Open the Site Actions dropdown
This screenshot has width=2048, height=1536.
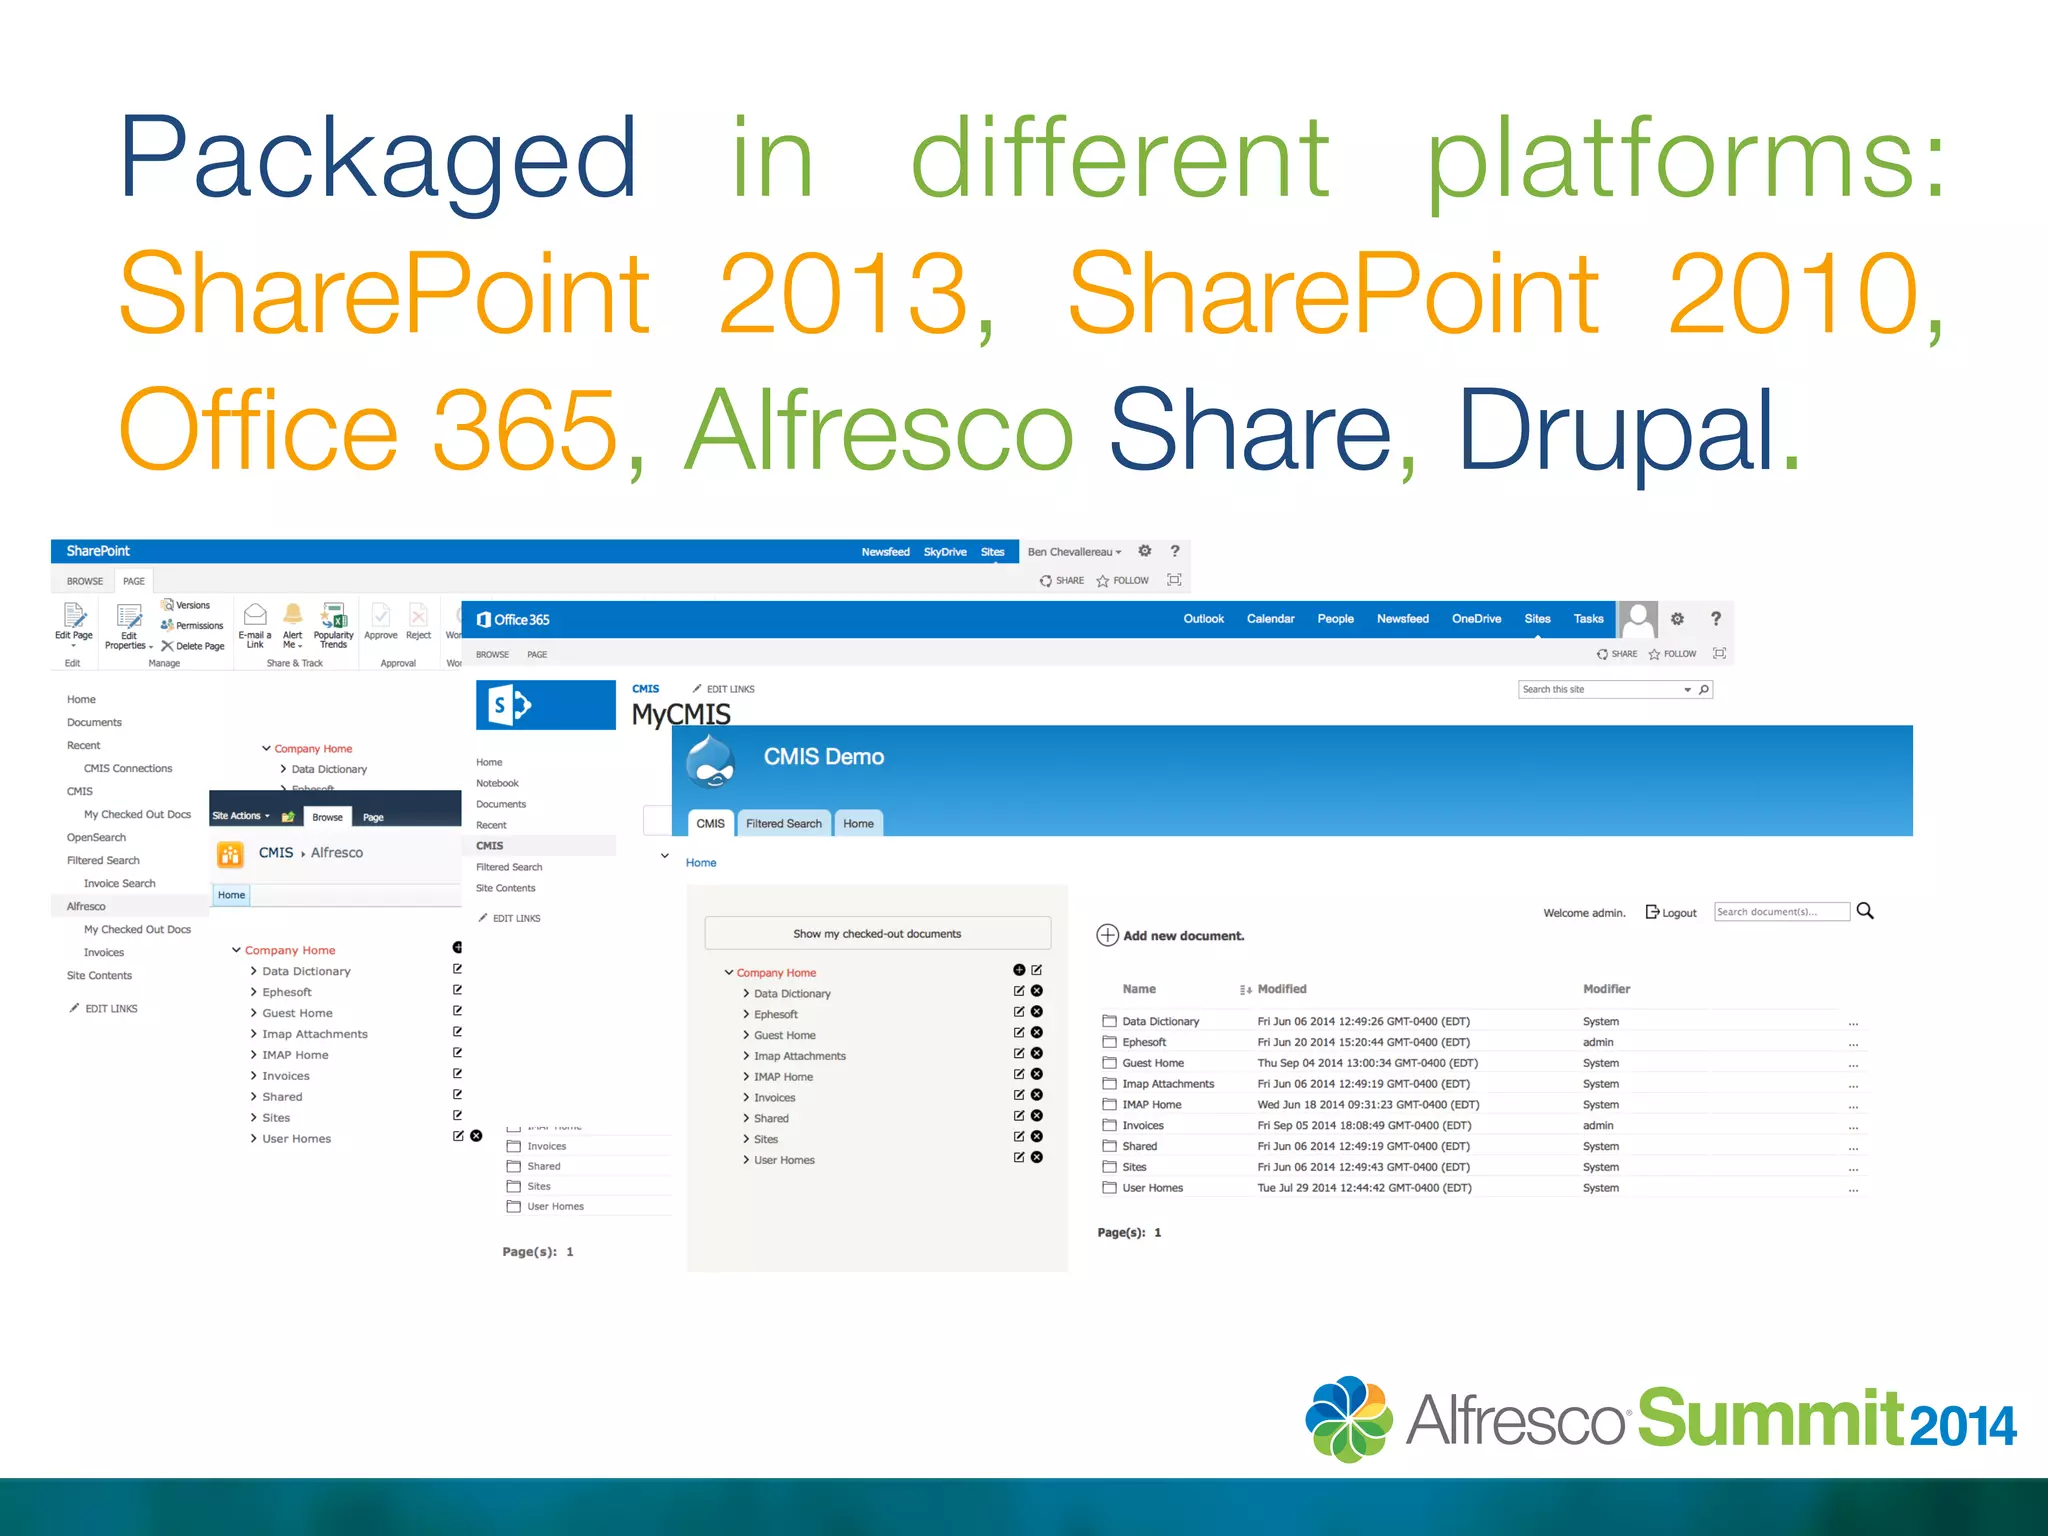click(241, 816)
